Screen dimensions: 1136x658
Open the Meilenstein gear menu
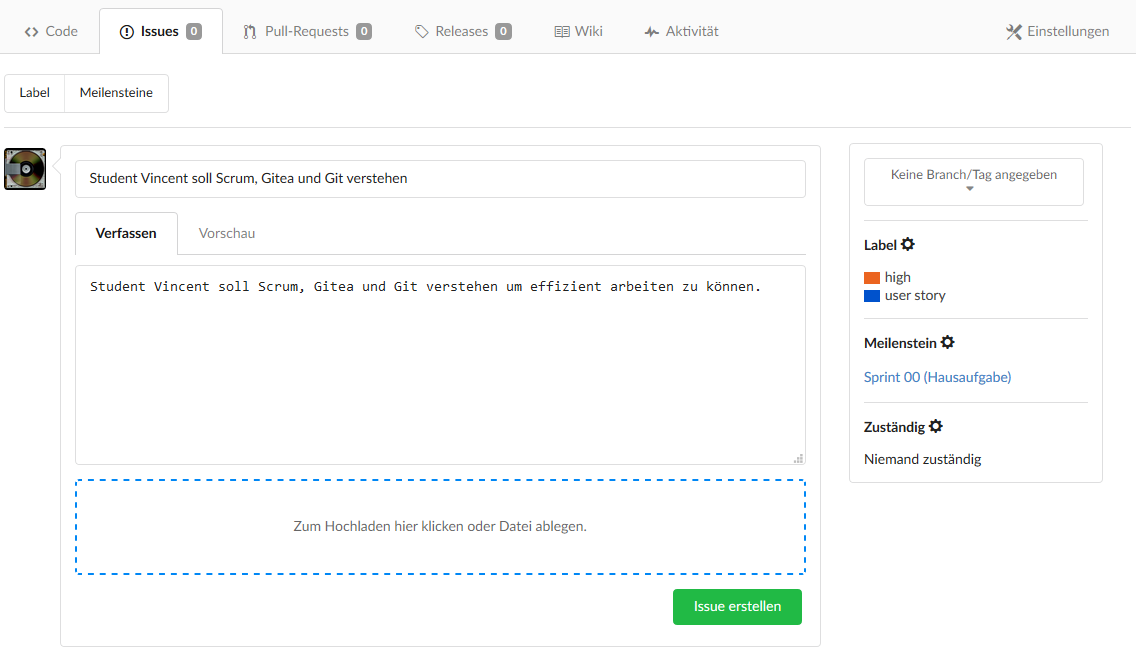(948, 343)
